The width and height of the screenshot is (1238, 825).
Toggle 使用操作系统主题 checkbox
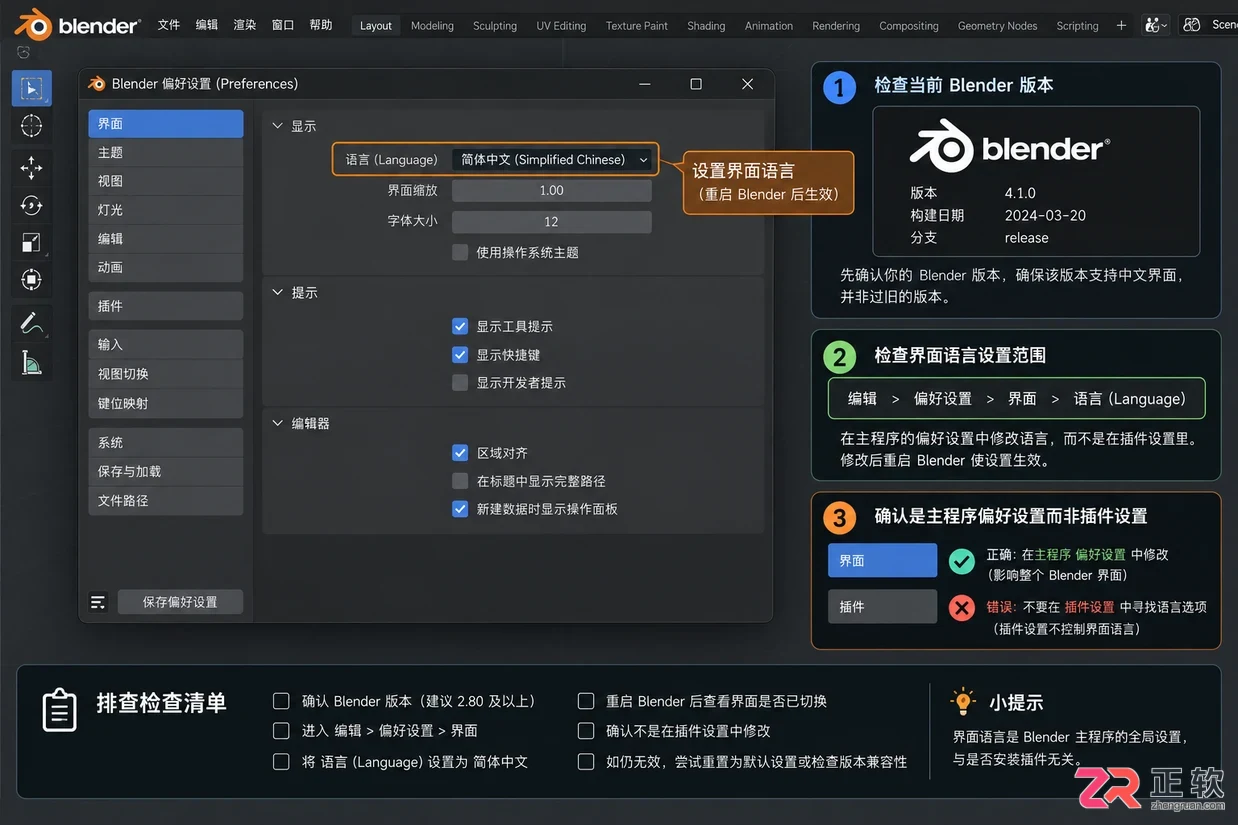point(460,252)
